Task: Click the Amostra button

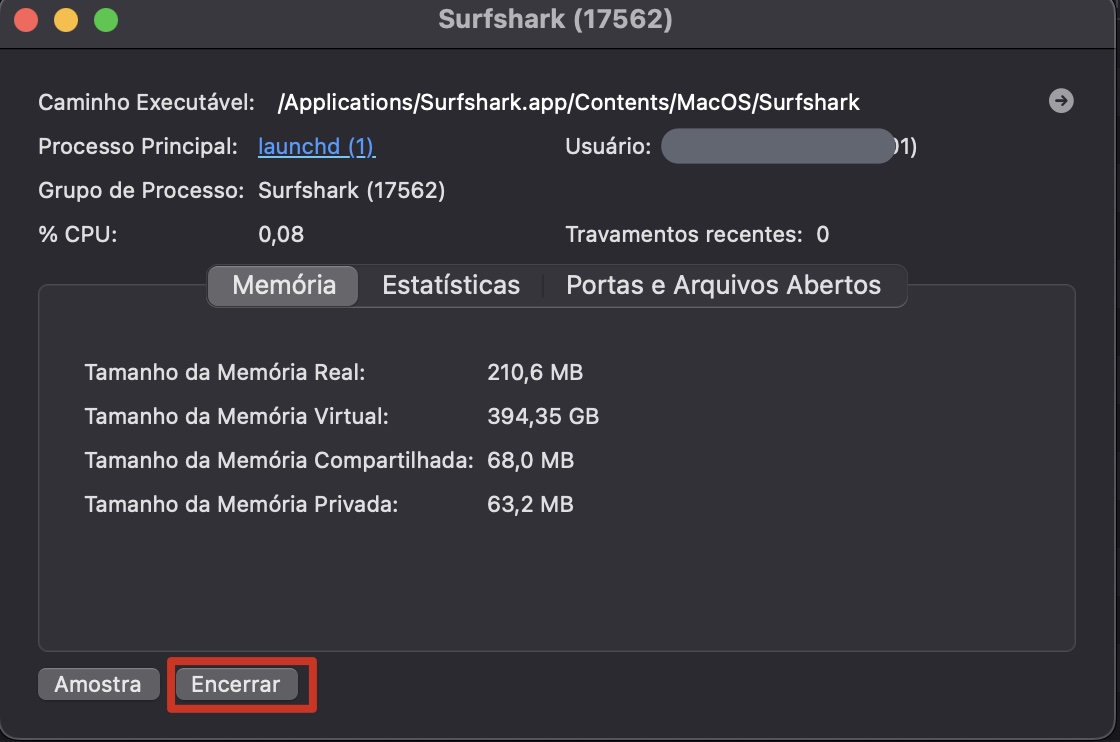Action: point(97,684)
